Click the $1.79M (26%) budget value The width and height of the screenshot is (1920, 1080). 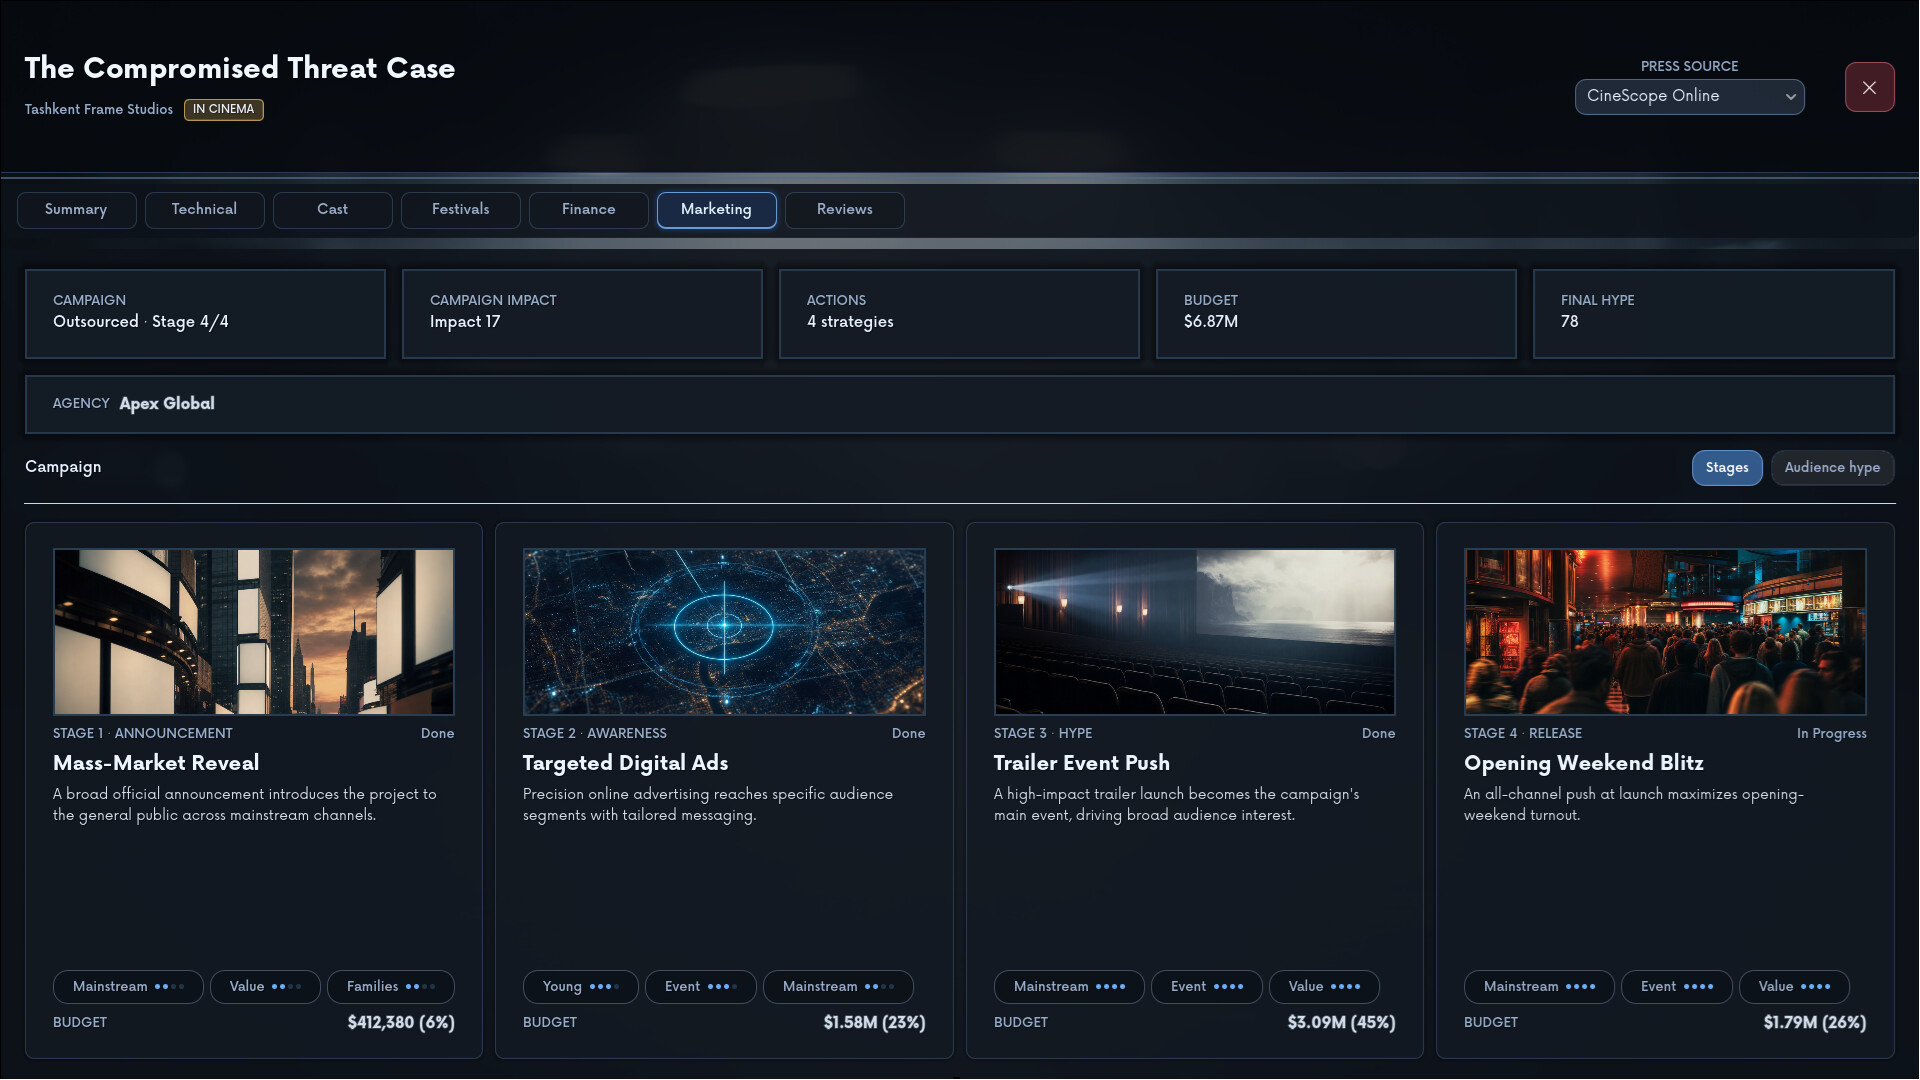click(1815, 1022)
